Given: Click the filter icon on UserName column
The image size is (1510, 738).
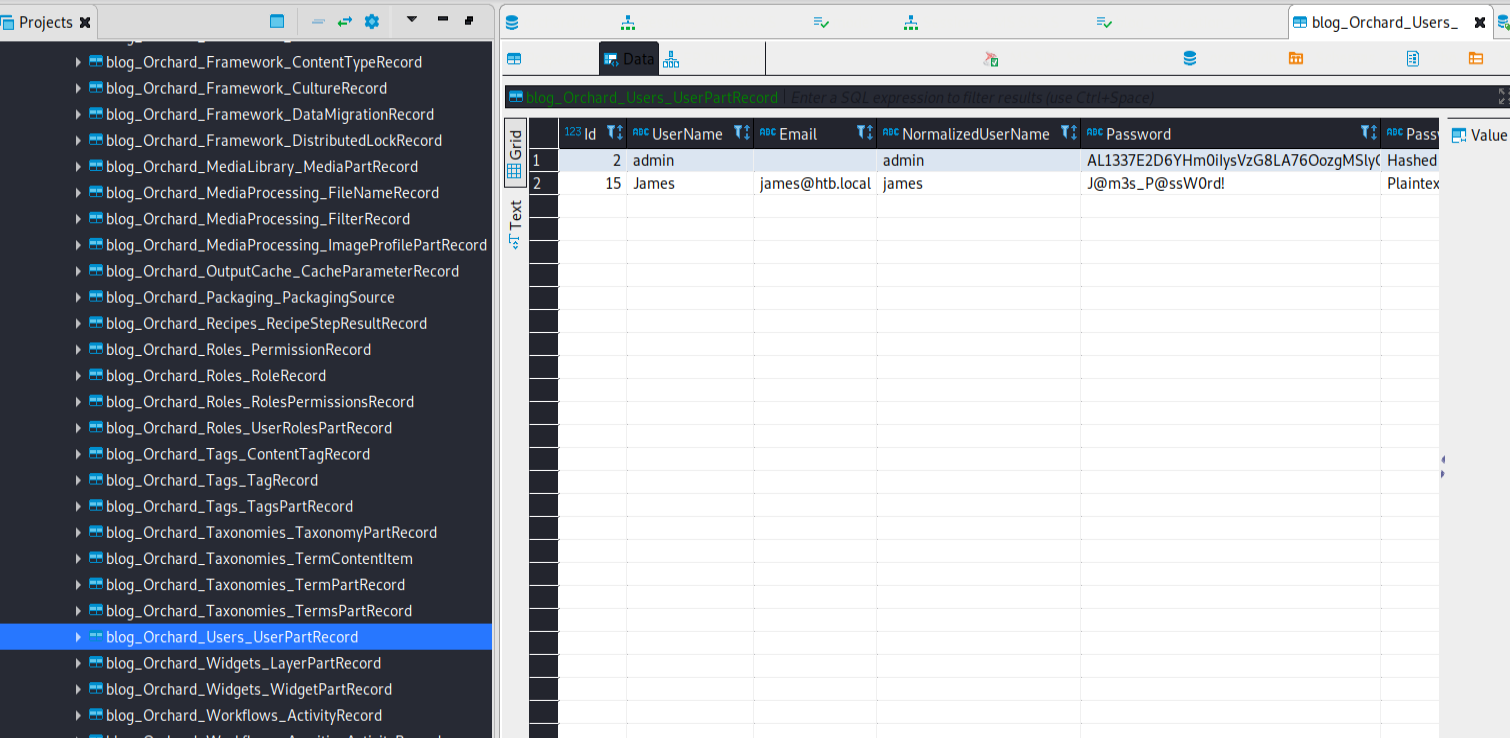Looking at the screenshot, I should (740, 133).
